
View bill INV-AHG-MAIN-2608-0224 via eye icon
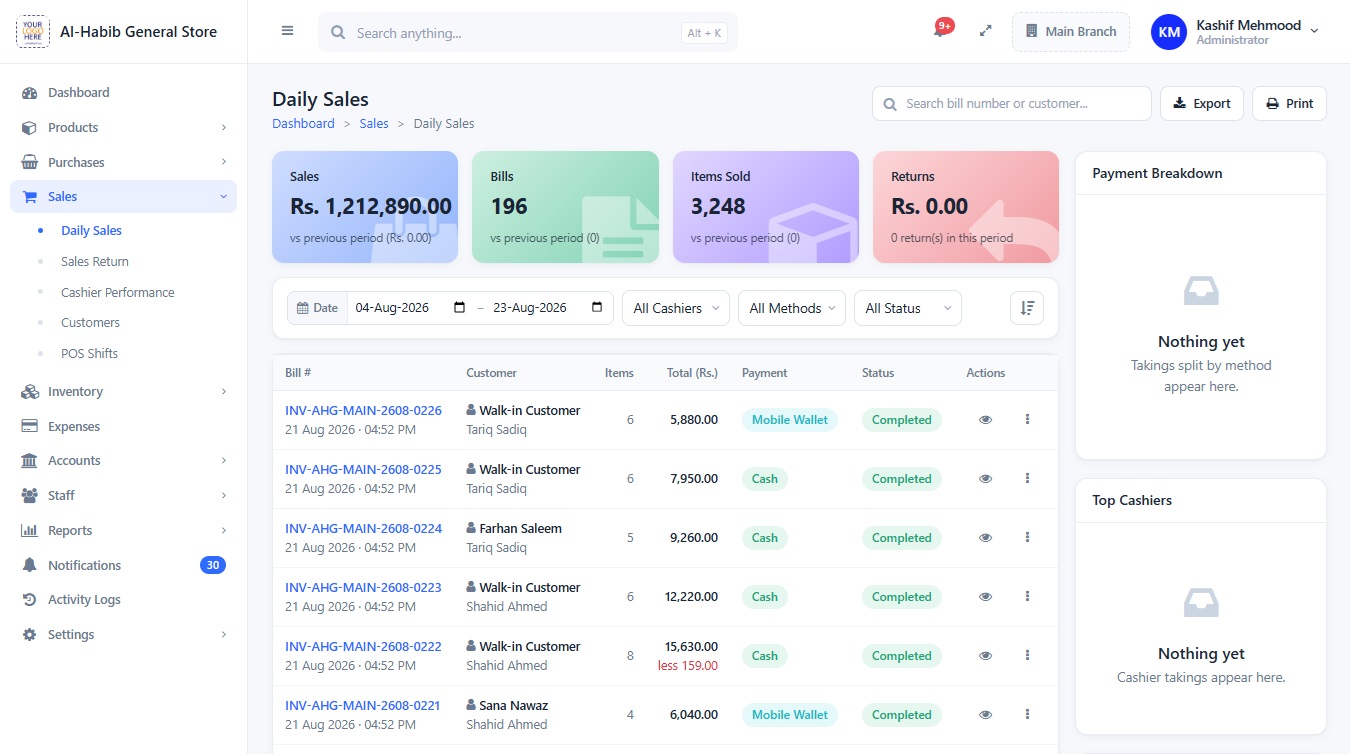(985, 538)
